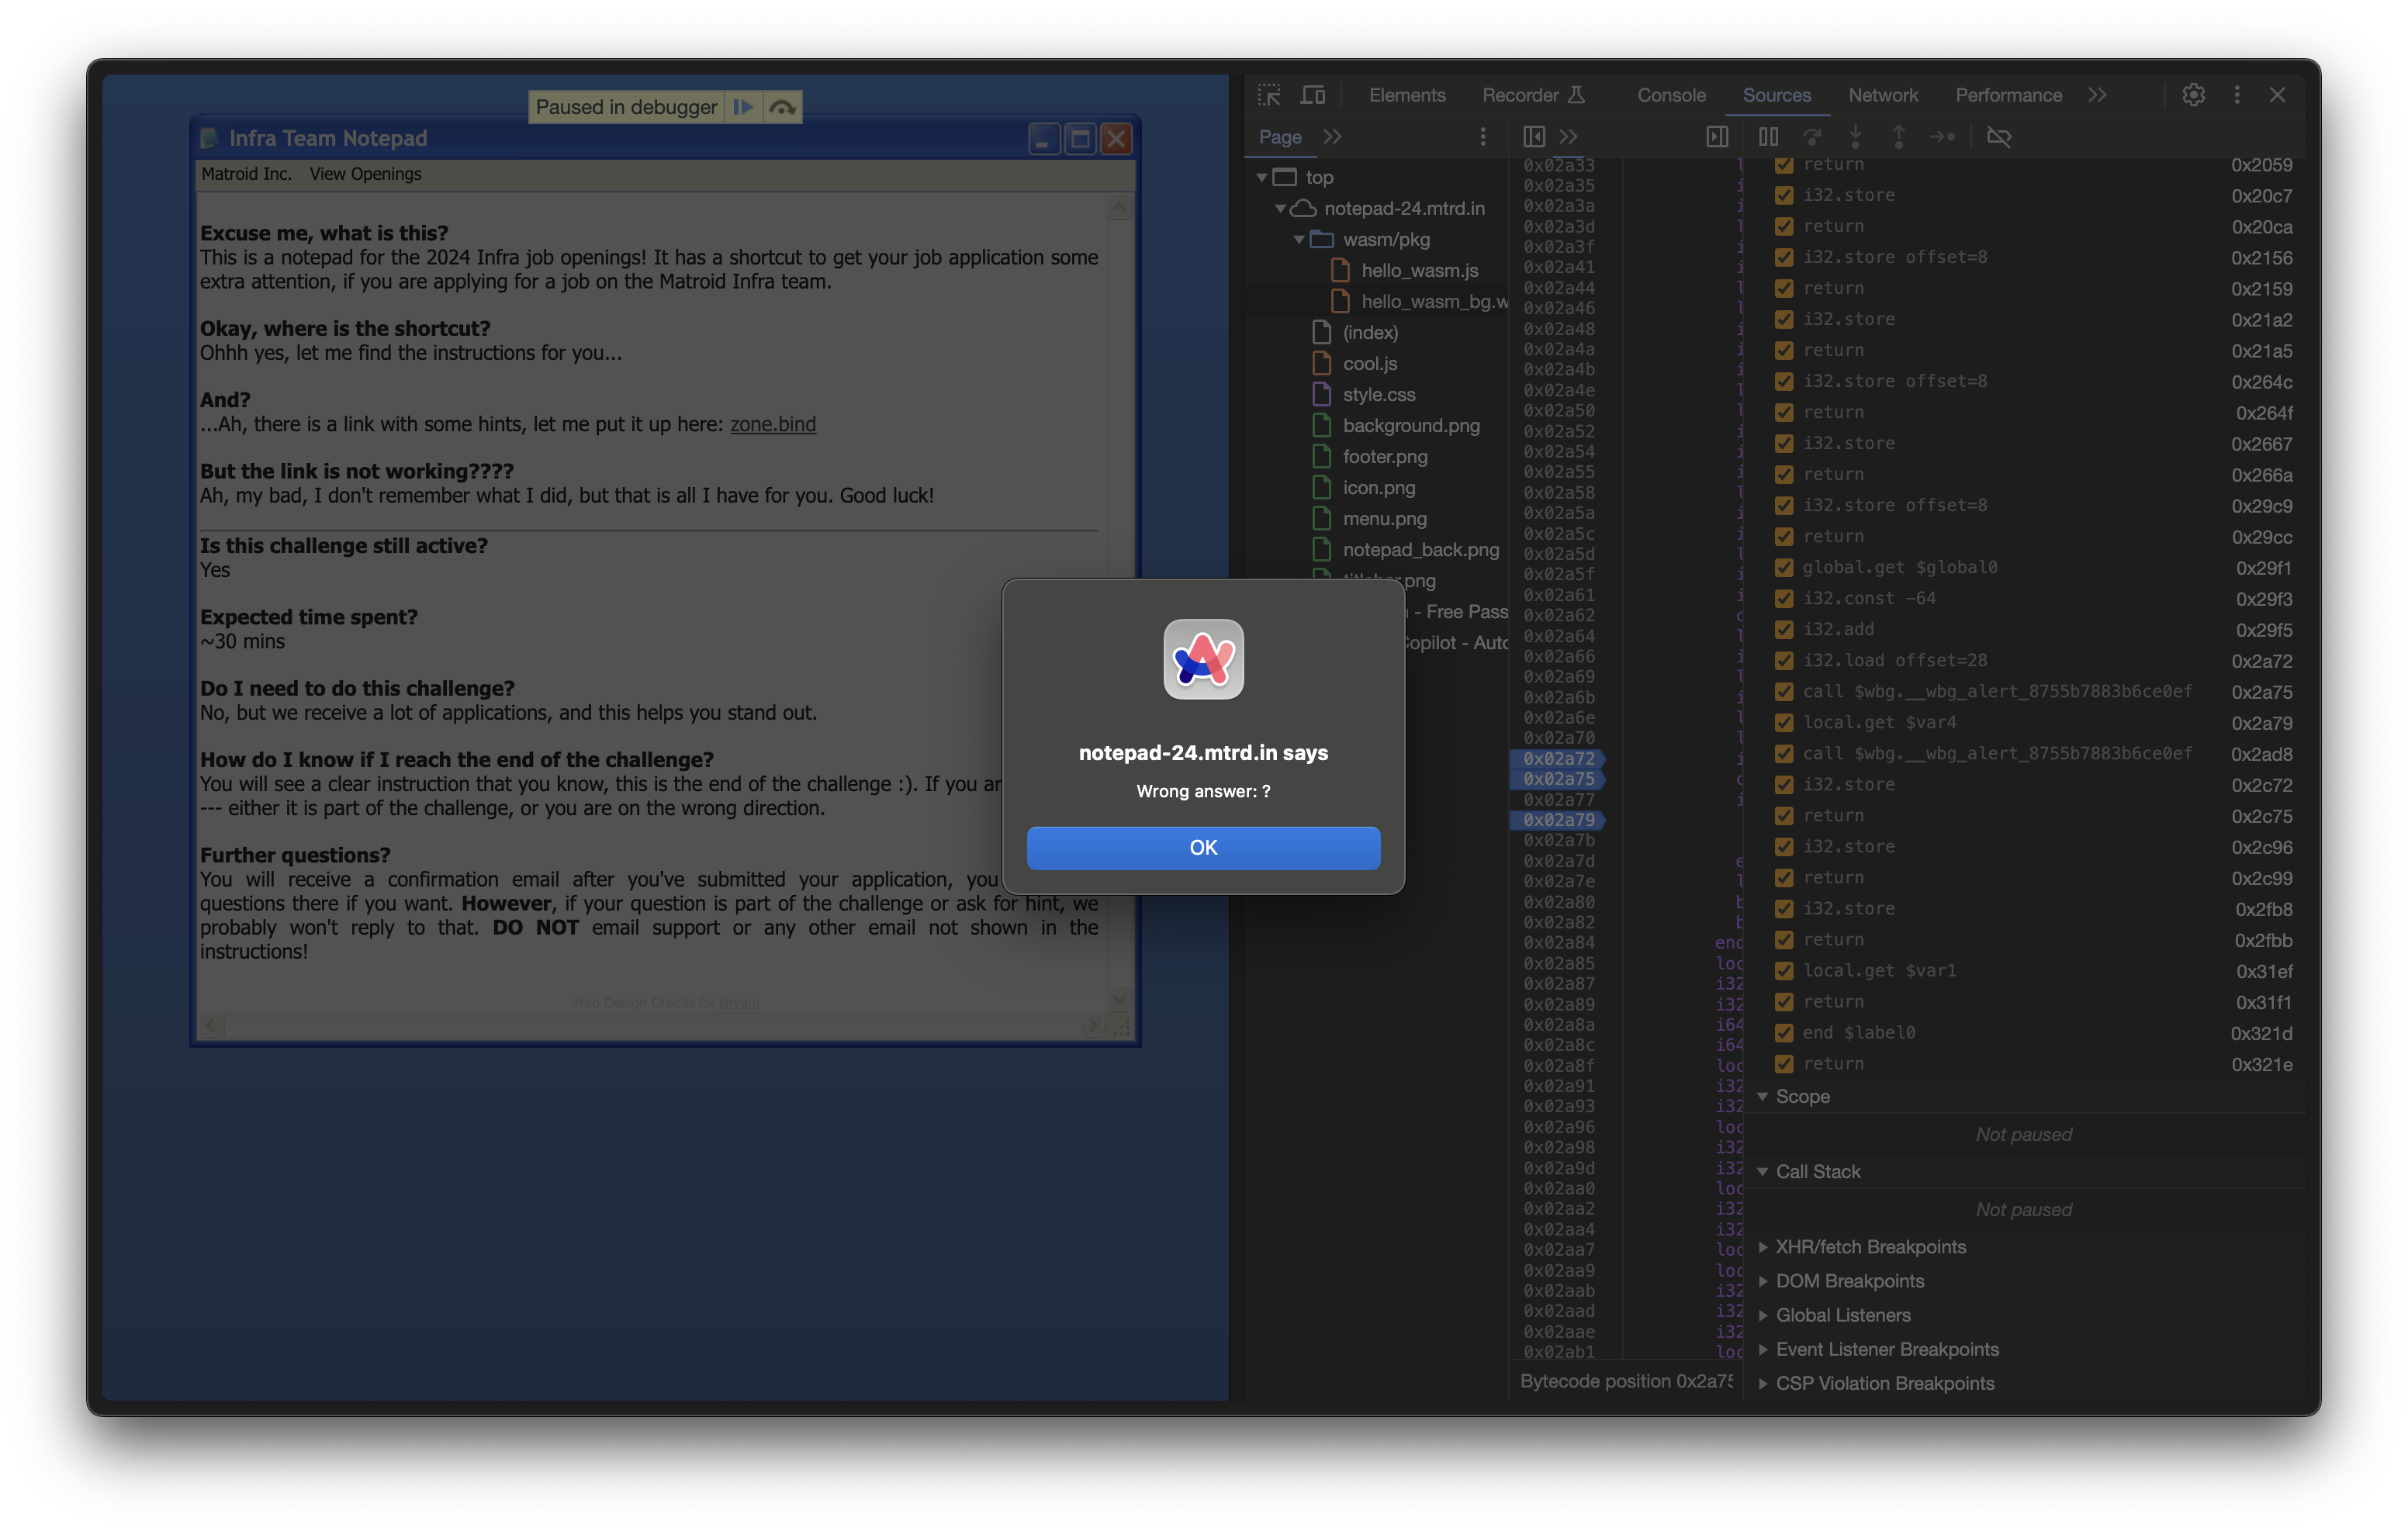Image resolution: width=2408 pixels, height=1531 pixels.
Task: Toggle the device toolbar icon
Action: click(1313, 95)
